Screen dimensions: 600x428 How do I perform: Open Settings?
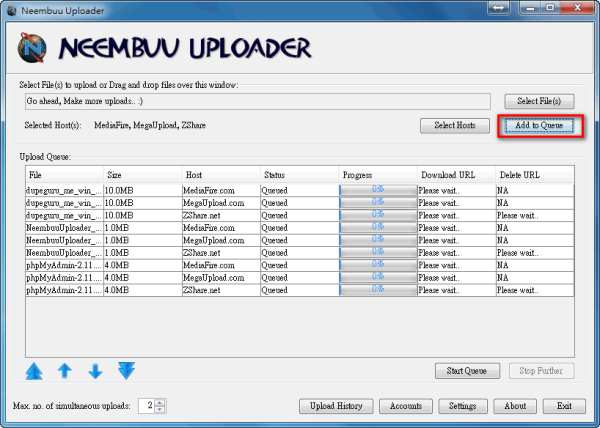point(463,406)
